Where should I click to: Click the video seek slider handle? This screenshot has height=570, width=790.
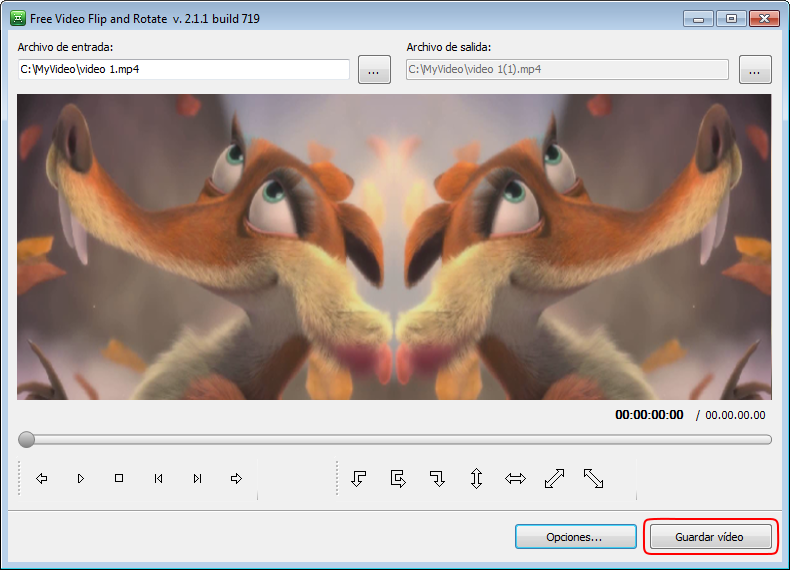[x=27, y=439]
